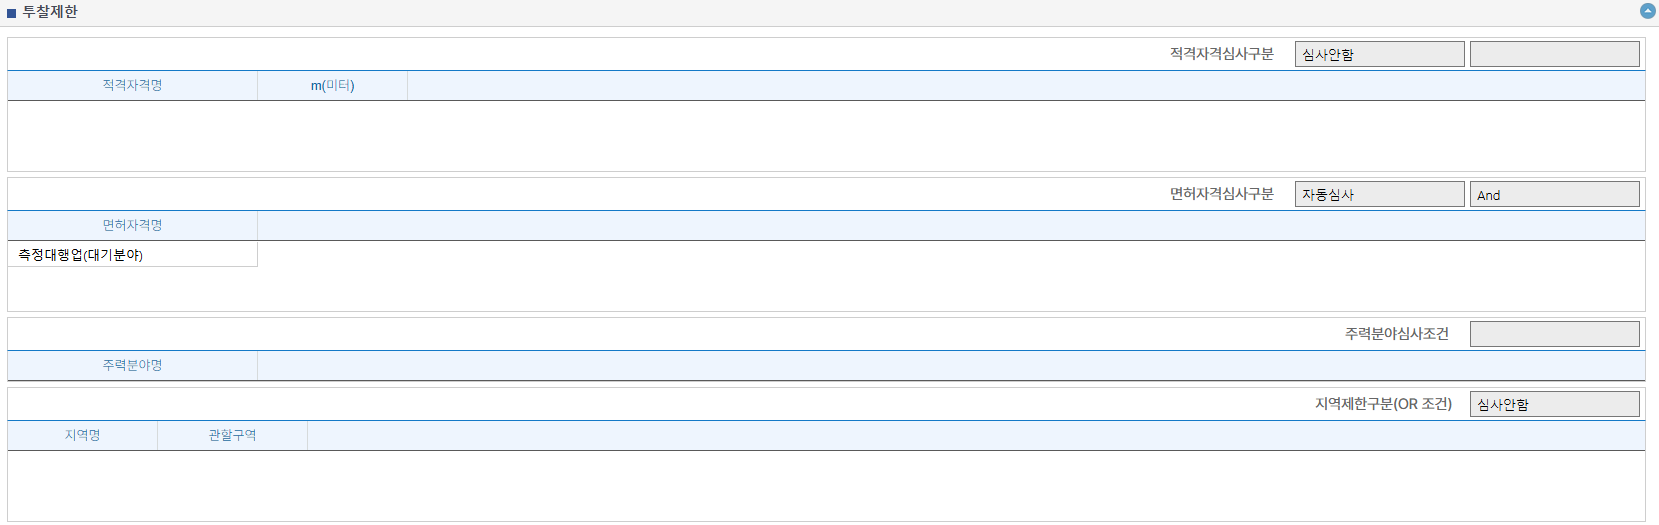
Task: Select the 면허자격명 column header
Action: (x=132, y=225)
